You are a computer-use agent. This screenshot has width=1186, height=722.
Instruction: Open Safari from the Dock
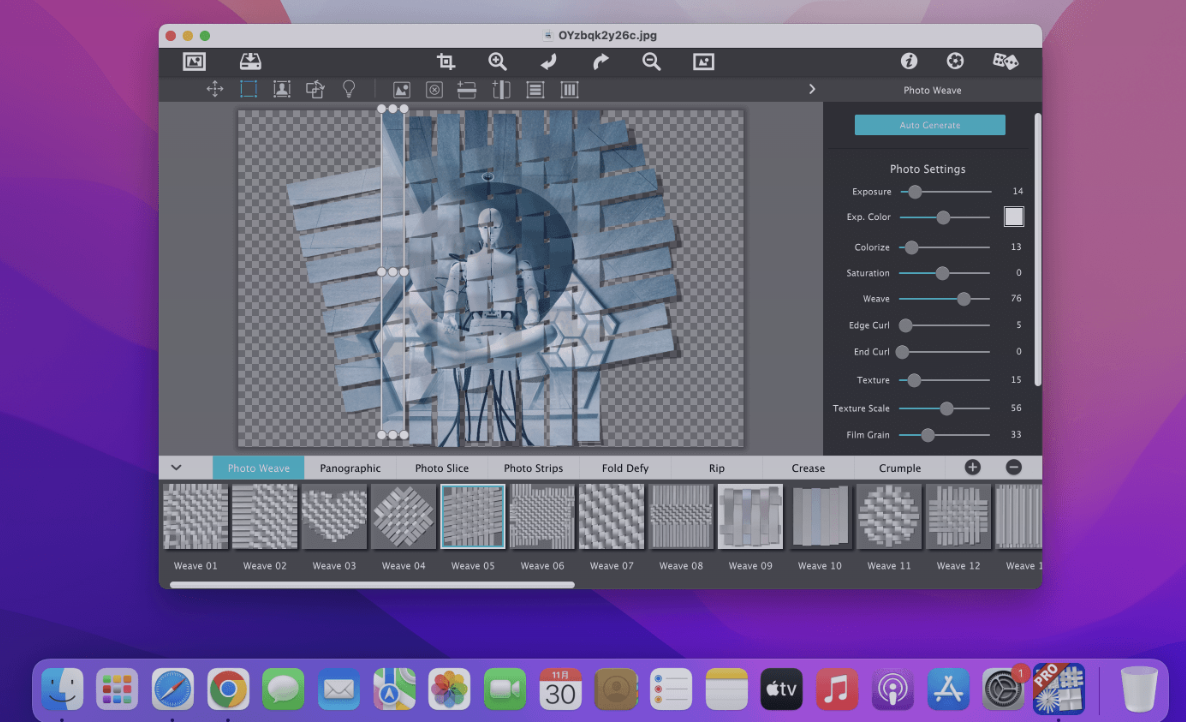pos(172,689)
